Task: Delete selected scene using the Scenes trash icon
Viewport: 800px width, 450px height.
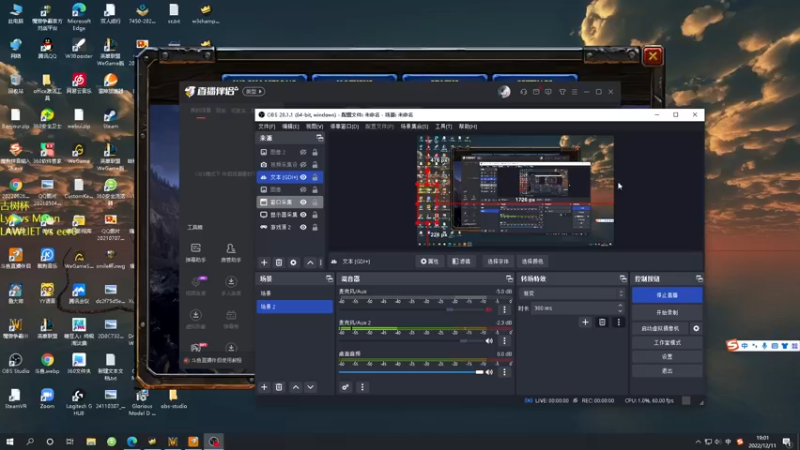Action: (x=279, y=387)
